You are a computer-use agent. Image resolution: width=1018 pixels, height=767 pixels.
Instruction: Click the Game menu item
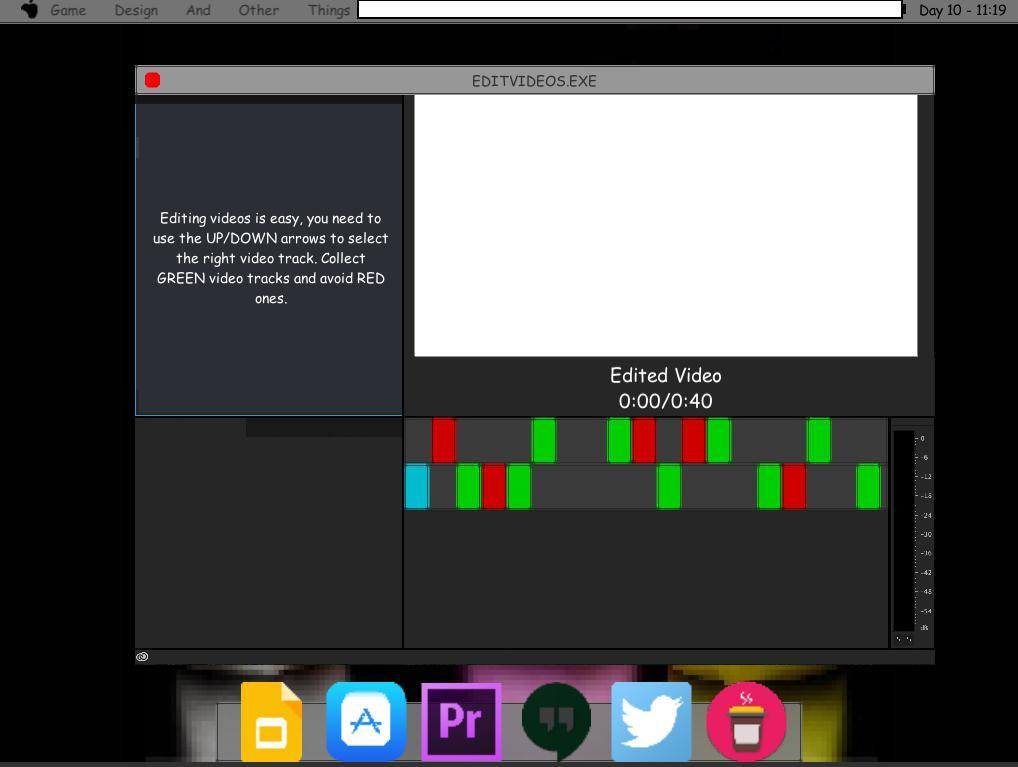coord(68,10)
